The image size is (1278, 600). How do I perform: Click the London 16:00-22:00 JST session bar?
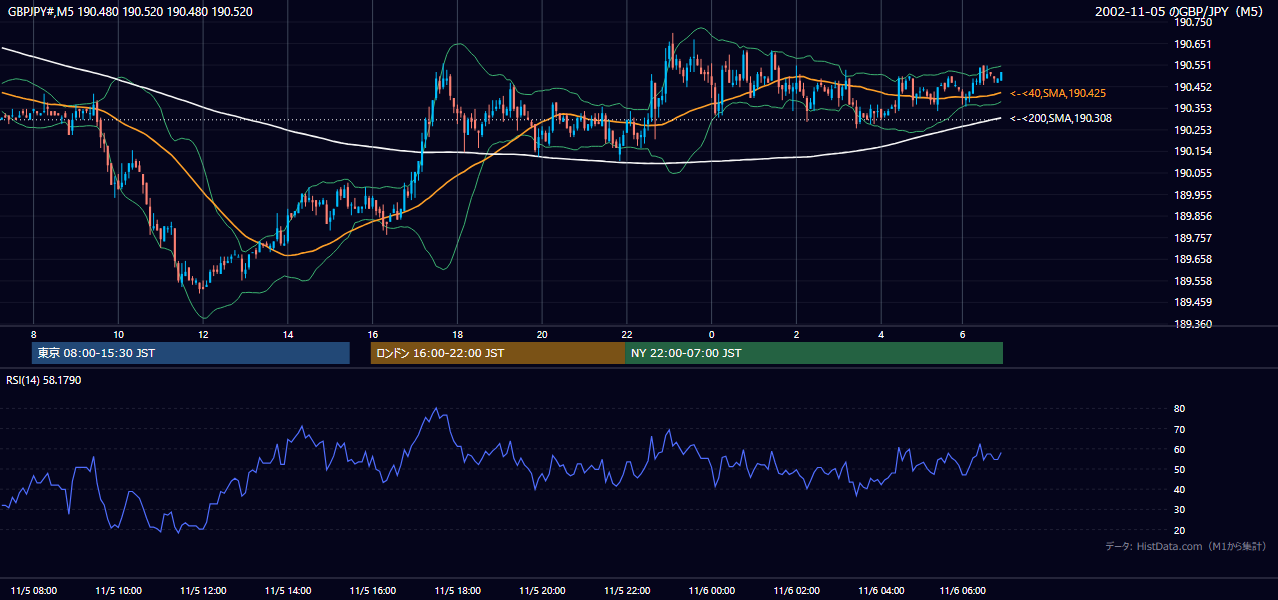(x=498, y=353)
